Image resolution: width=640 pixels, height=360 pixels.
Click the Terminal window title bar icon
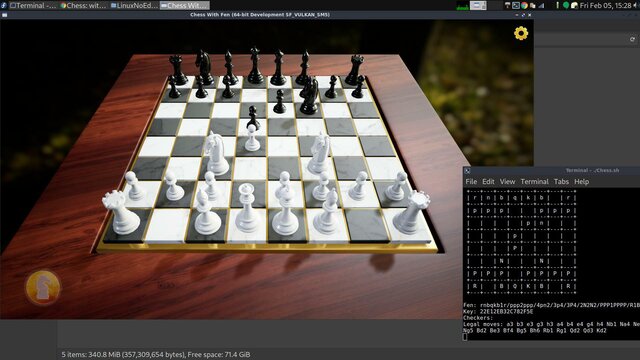click(x=467, y=171)
